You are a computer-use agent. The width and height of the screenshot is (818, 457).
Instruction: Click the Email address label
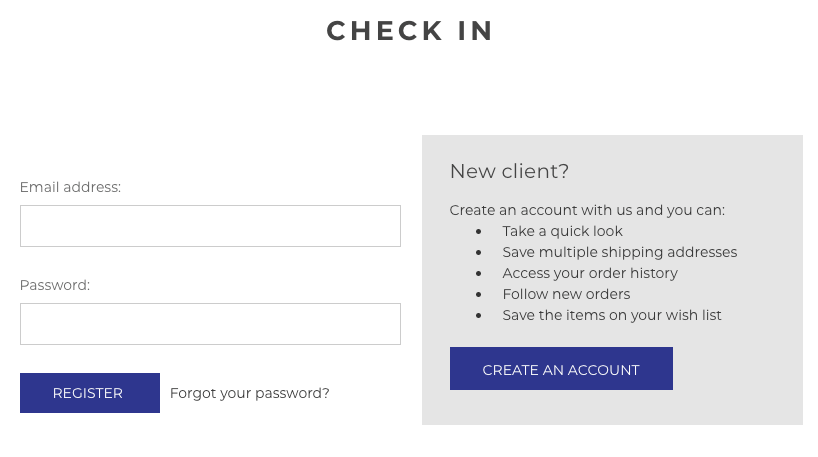[70, 187]
